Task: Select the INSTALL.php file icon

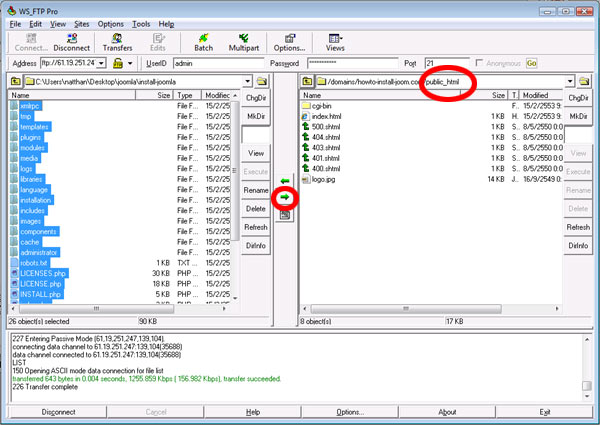Action: (x=15, y=294)
